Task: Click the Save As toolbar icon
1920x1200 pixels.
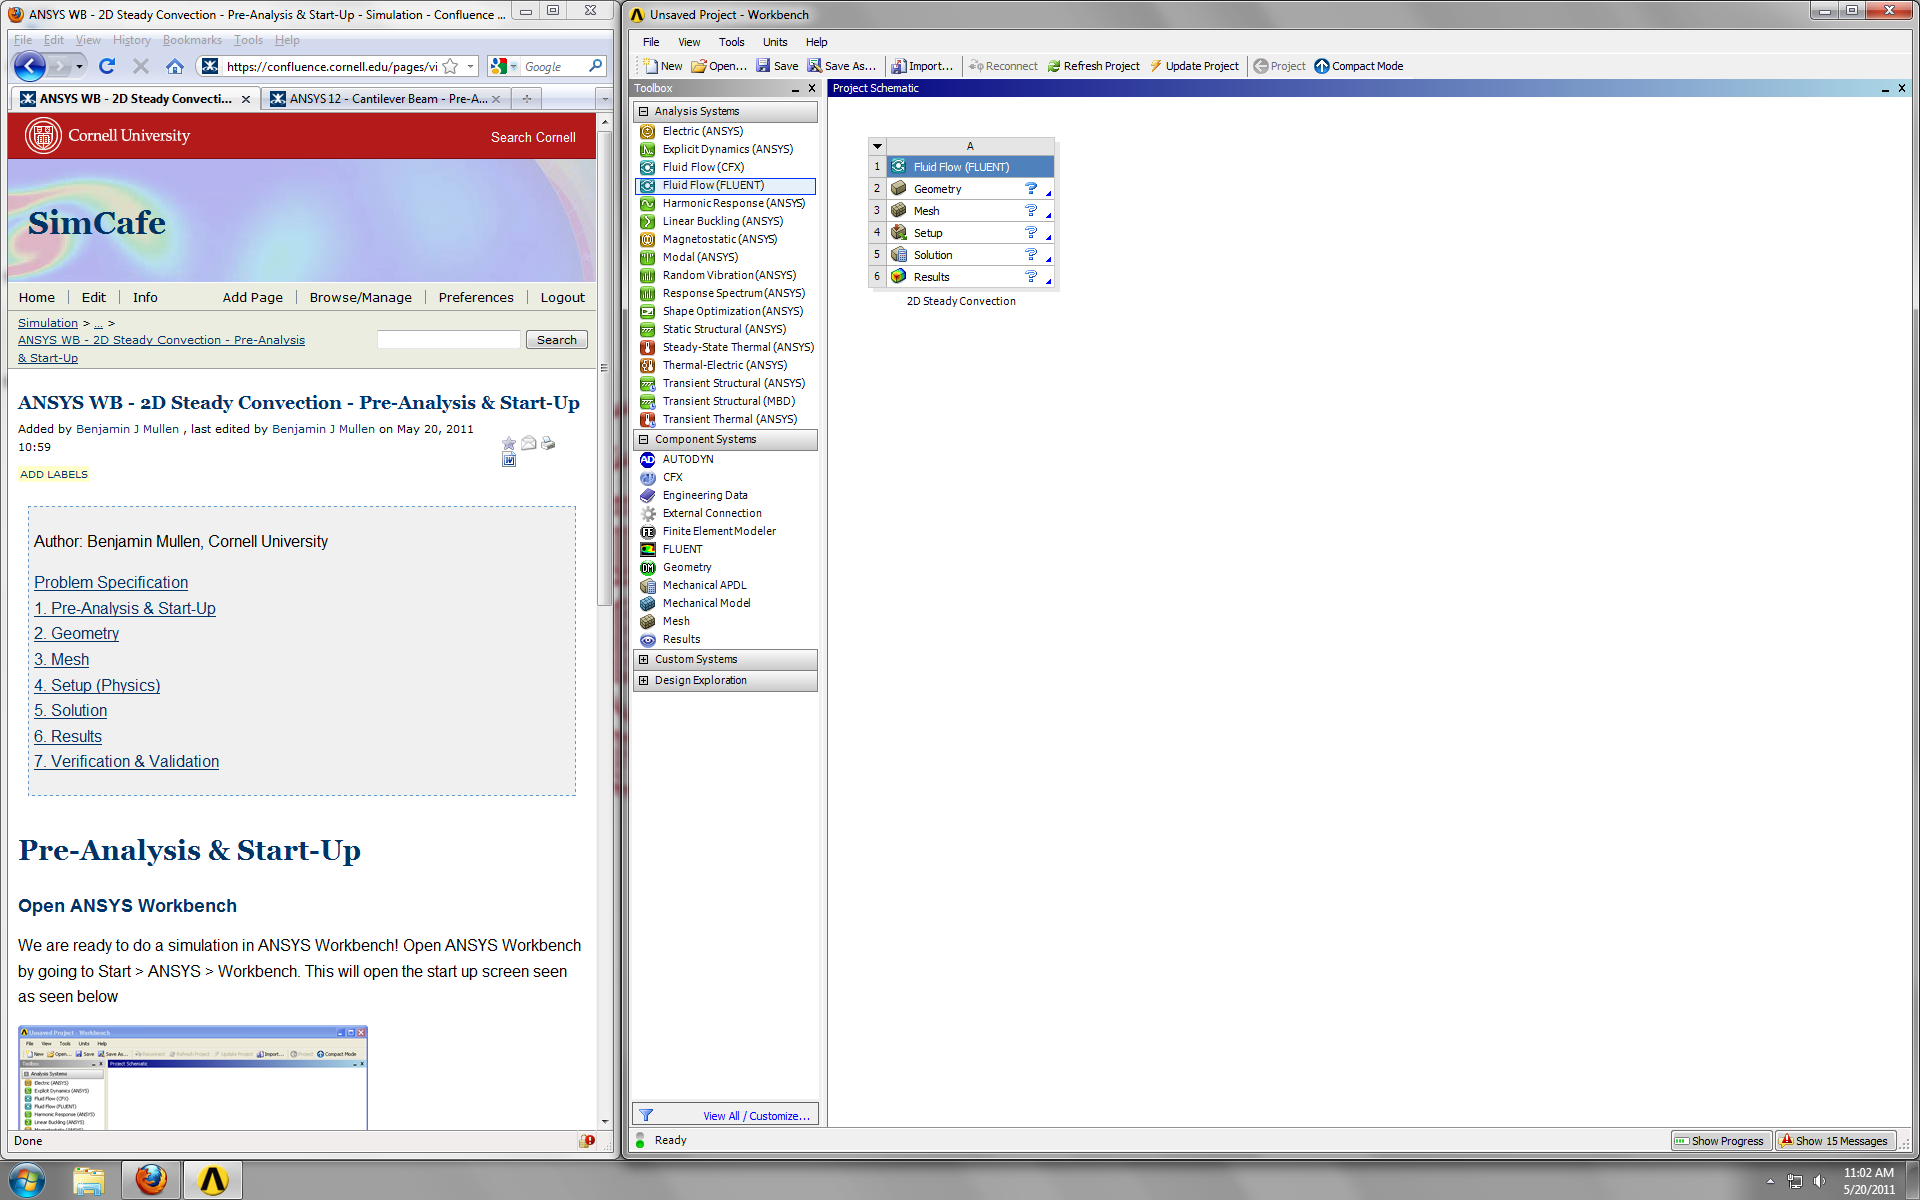Action: click(x=815, y=66)
